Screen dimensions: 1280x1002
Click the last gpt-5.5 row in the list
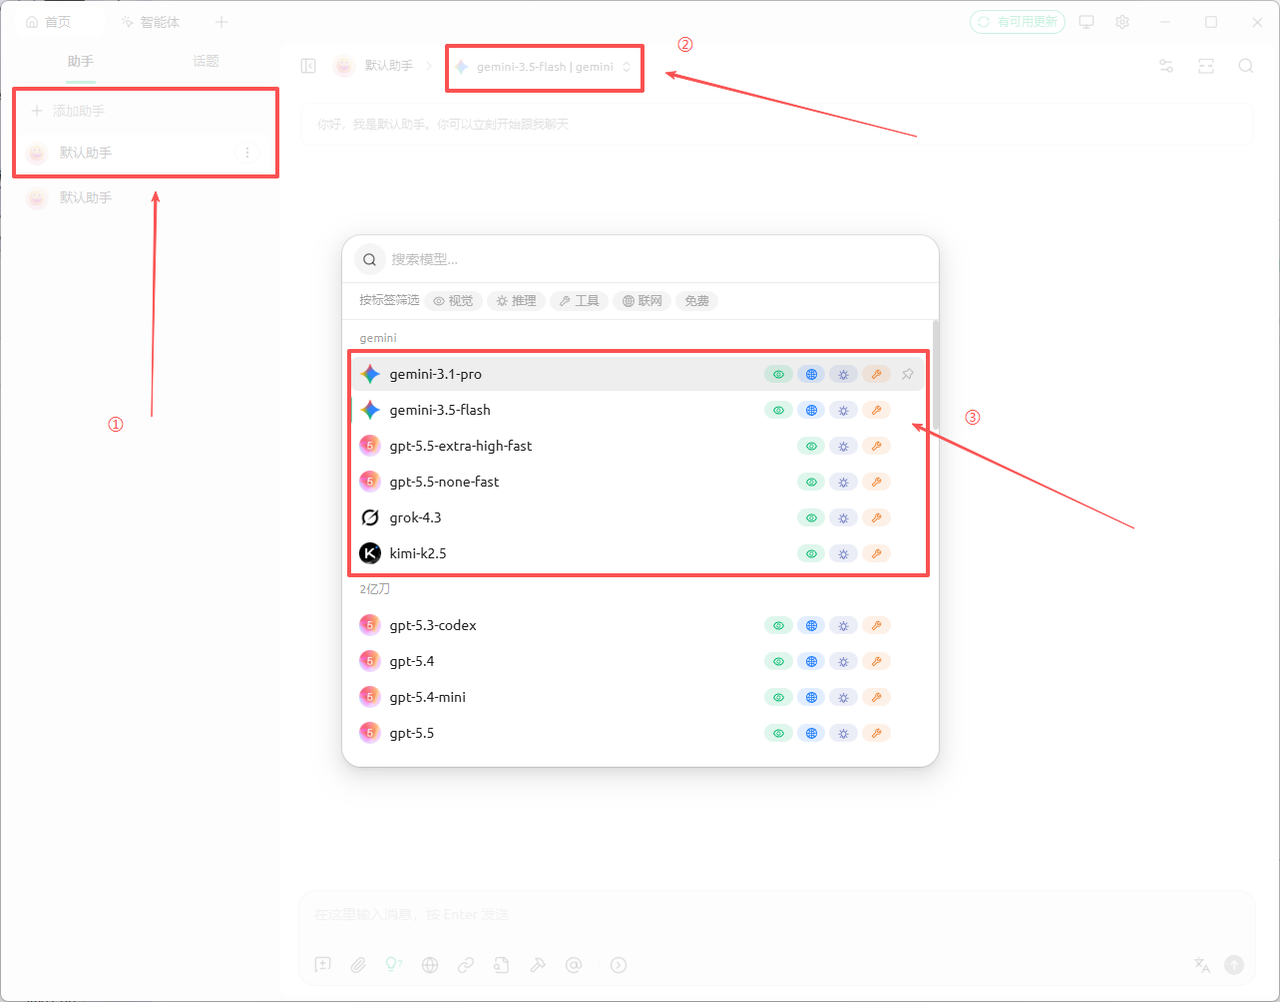637,734
